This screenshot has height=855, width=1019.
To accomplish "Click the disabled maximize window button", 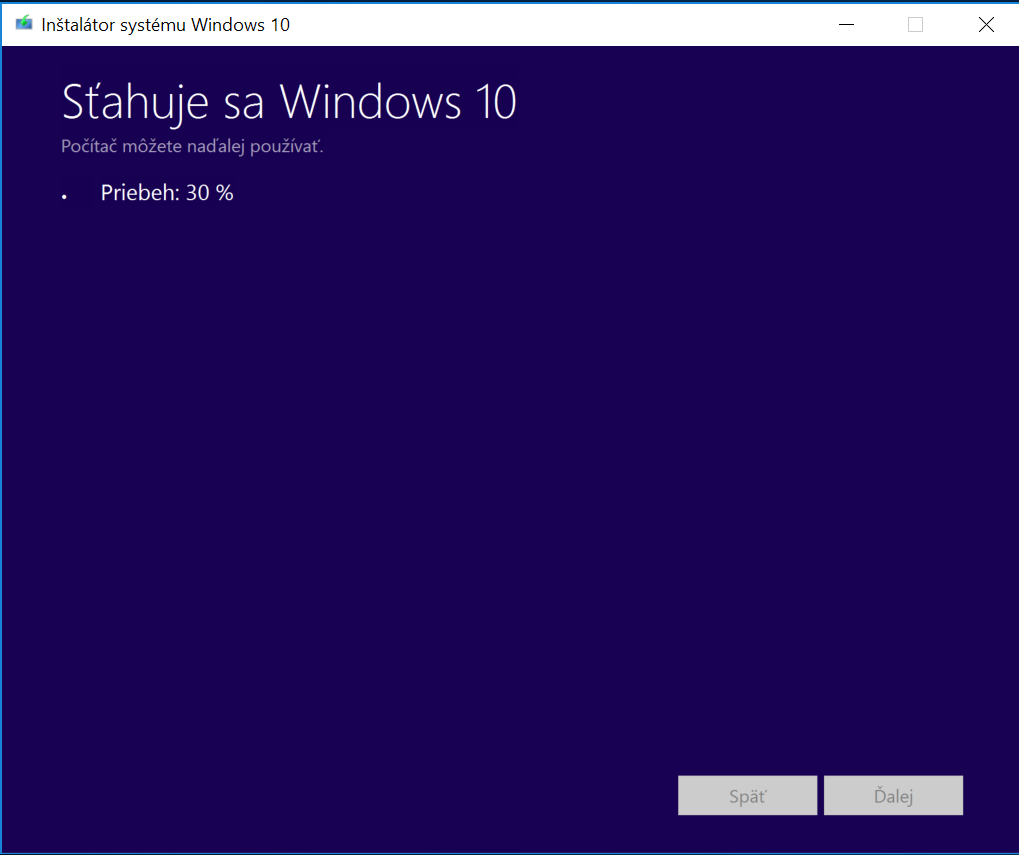I will pos(915,25).
